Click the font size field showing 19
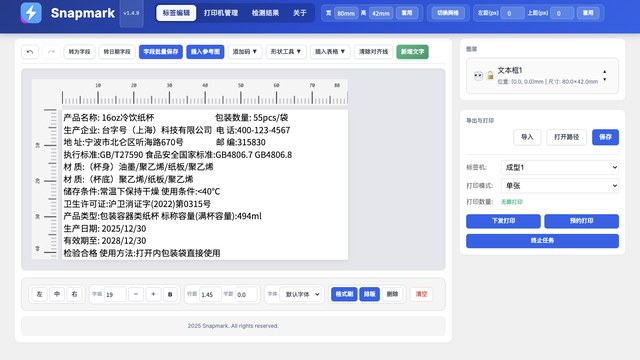 click(x=115, y=294)
